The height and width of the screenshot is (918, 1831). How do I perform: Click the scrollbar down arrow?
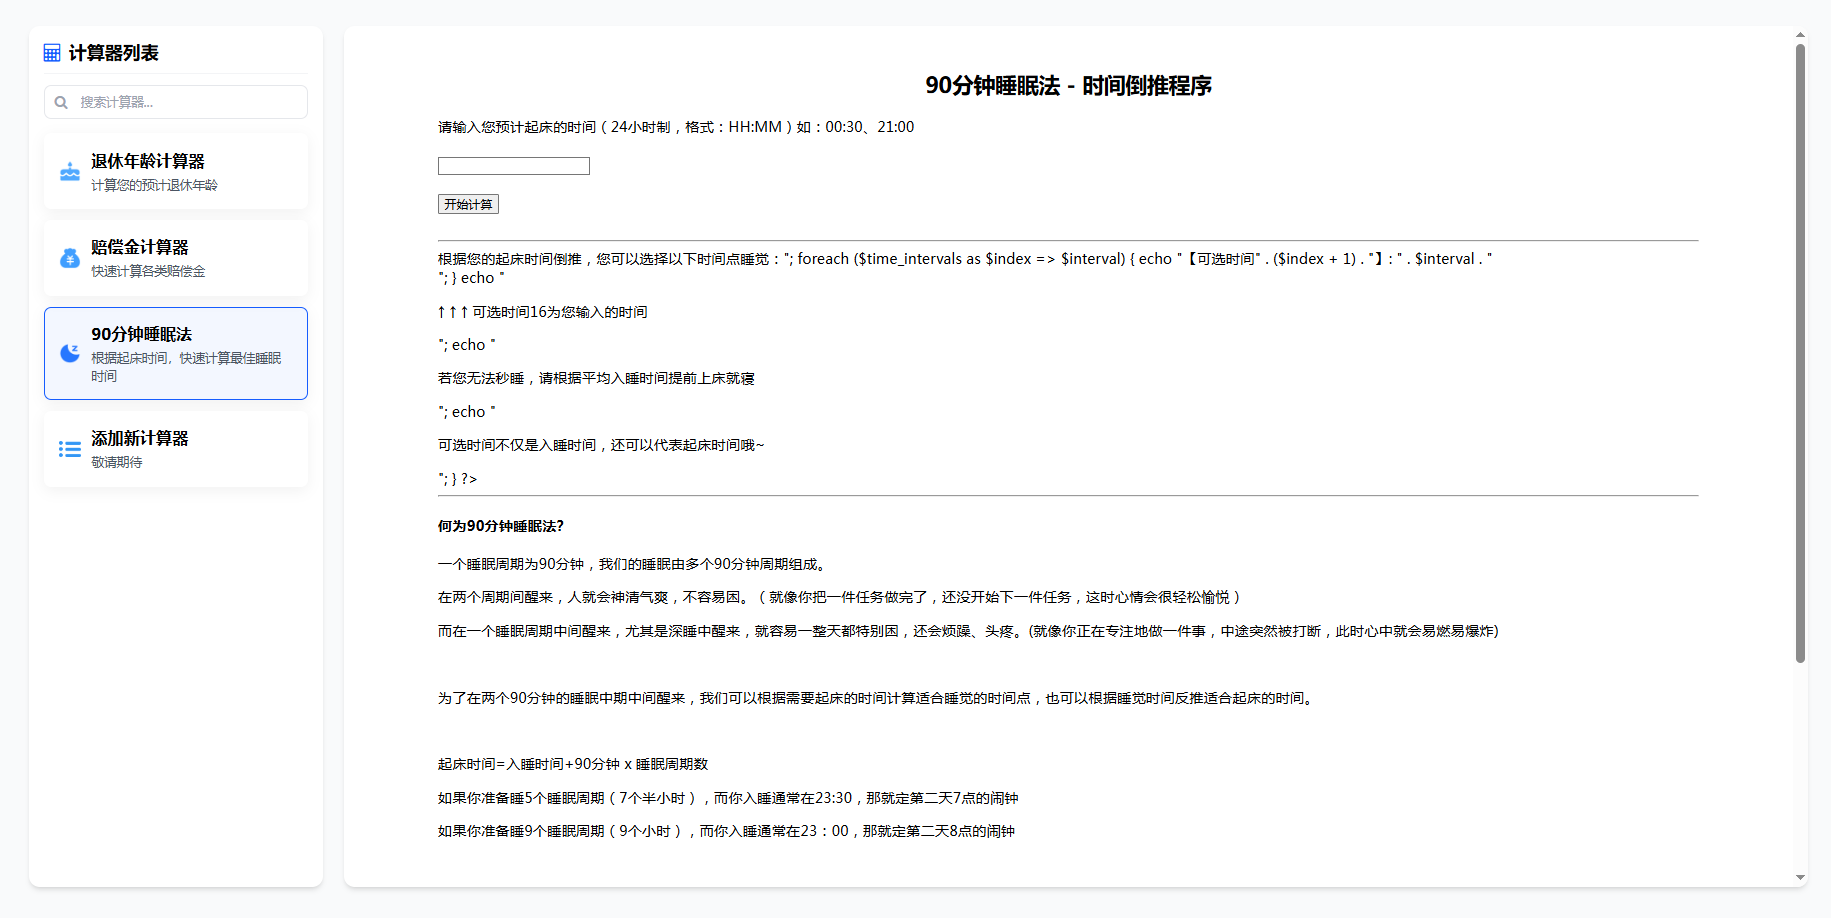tap(1800, 878)
